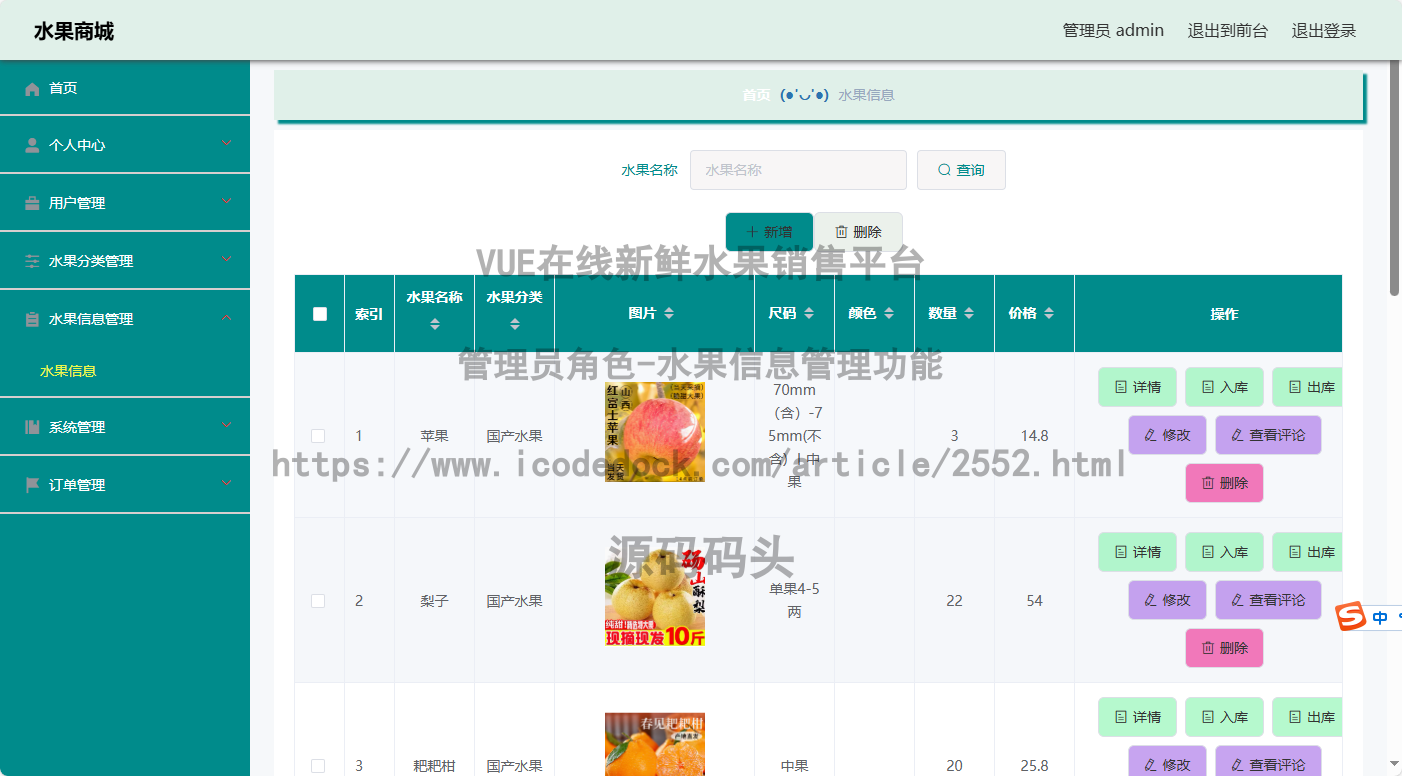Open 详情 for the 耙耙柑 row
1402x776 pixels.
(1137, 717)
